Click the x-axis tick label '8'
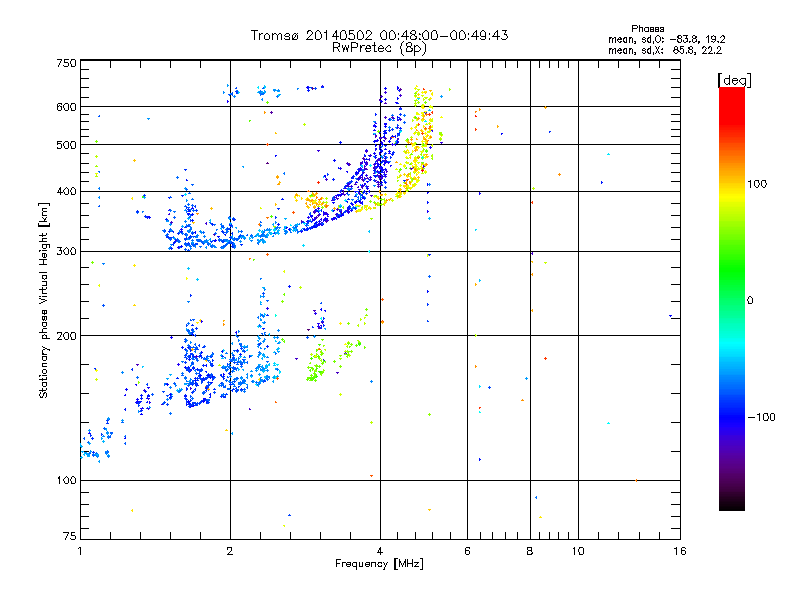 coord(530,551)
